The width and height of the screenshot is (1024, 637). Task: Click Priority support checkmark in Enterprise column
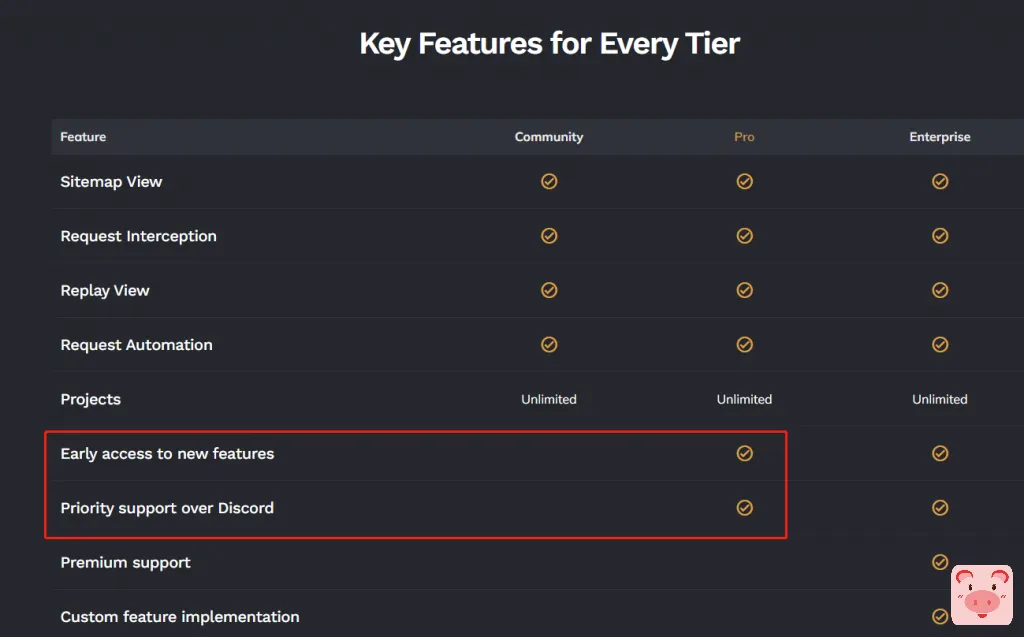(x=940, y=508)
